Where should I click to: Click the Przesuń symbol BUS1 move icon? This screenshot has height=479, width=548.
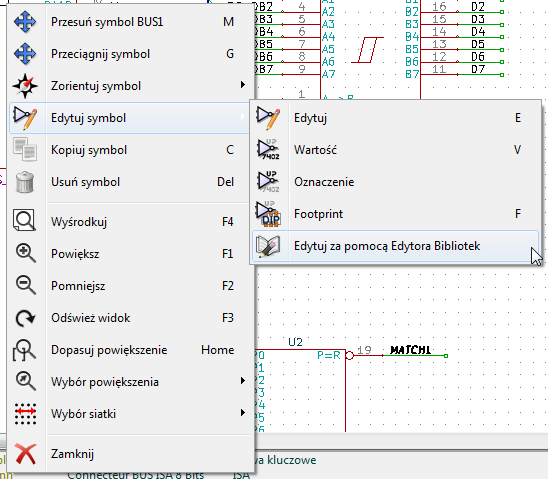[25, 22]
